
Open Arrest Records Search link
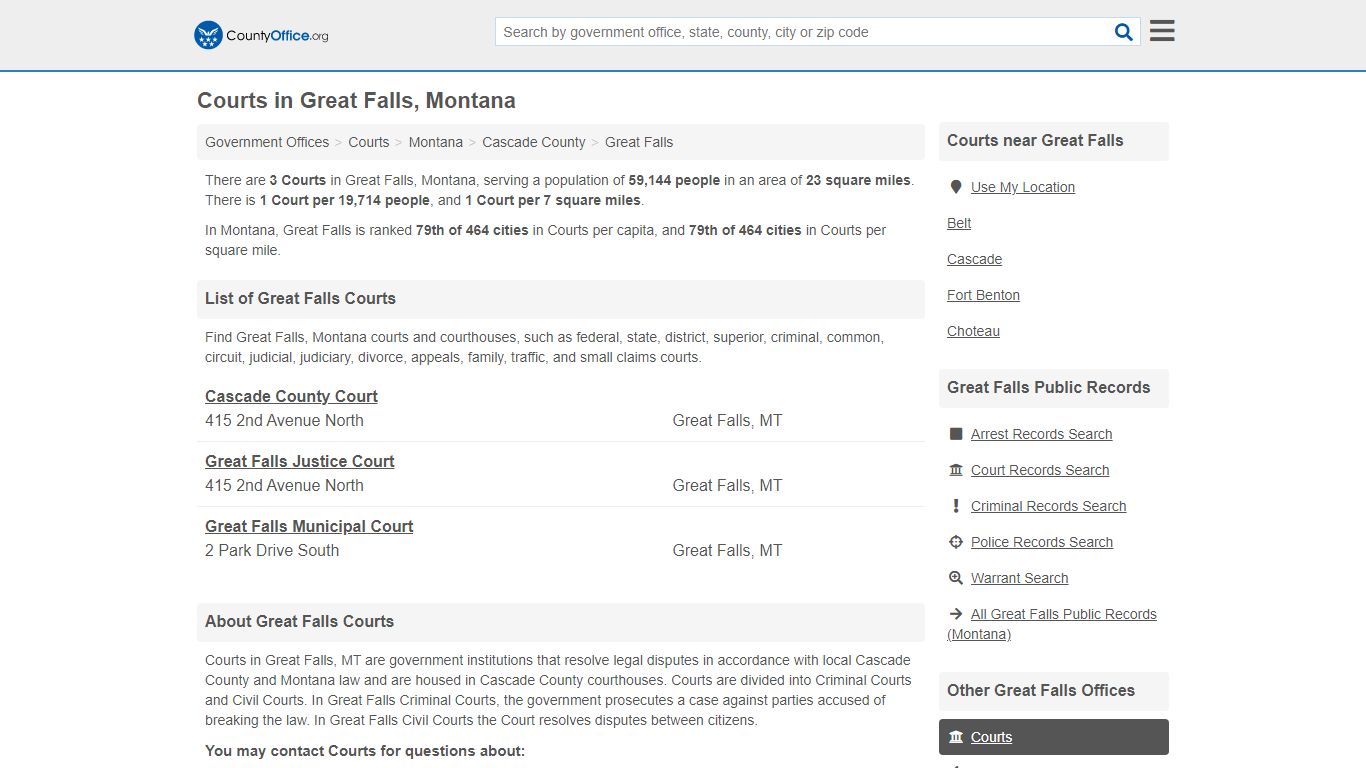click(1041, 434)
